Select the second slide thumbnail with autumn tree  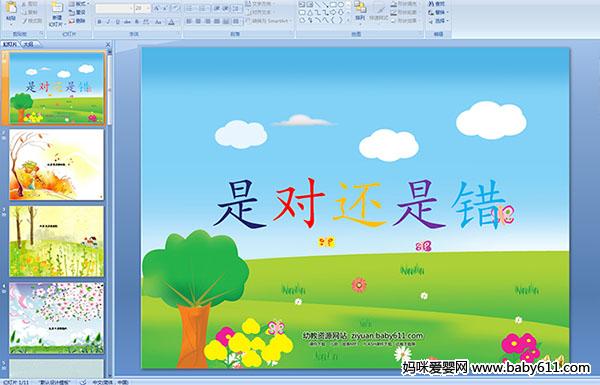(57, 165)
